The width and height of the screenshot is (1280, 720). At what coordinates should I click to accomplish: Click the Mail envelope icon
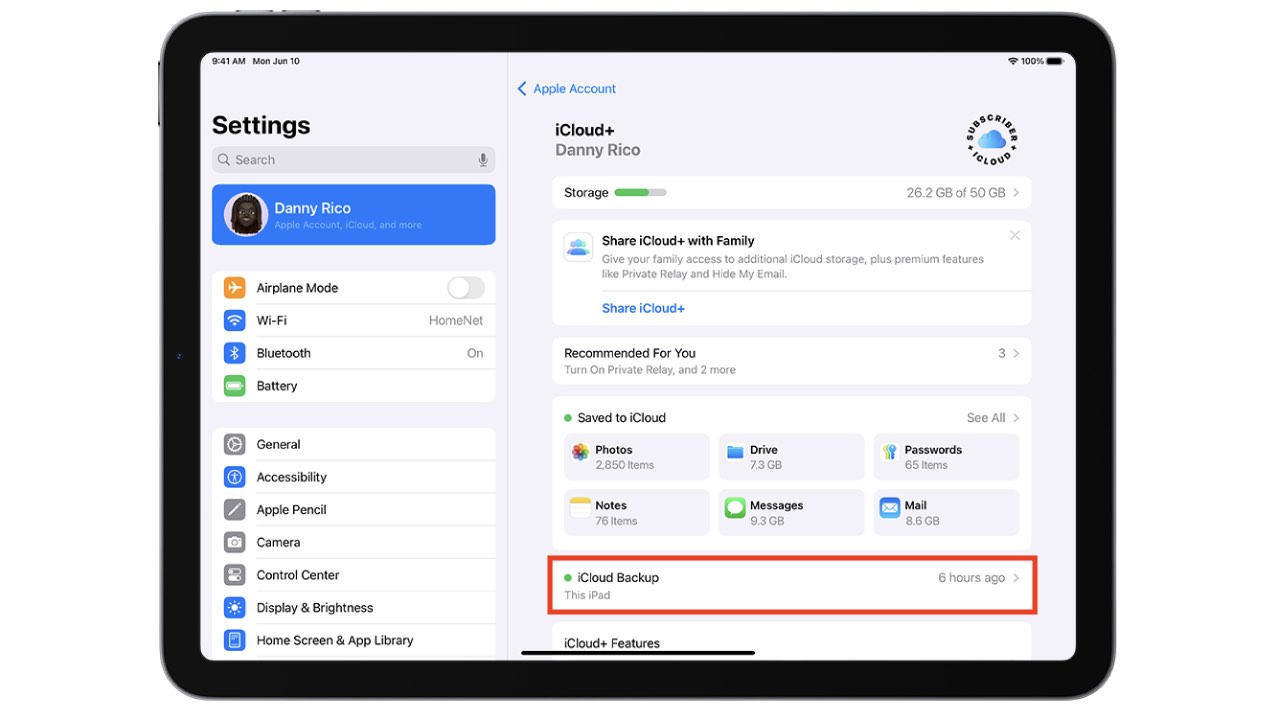point(889,508)
